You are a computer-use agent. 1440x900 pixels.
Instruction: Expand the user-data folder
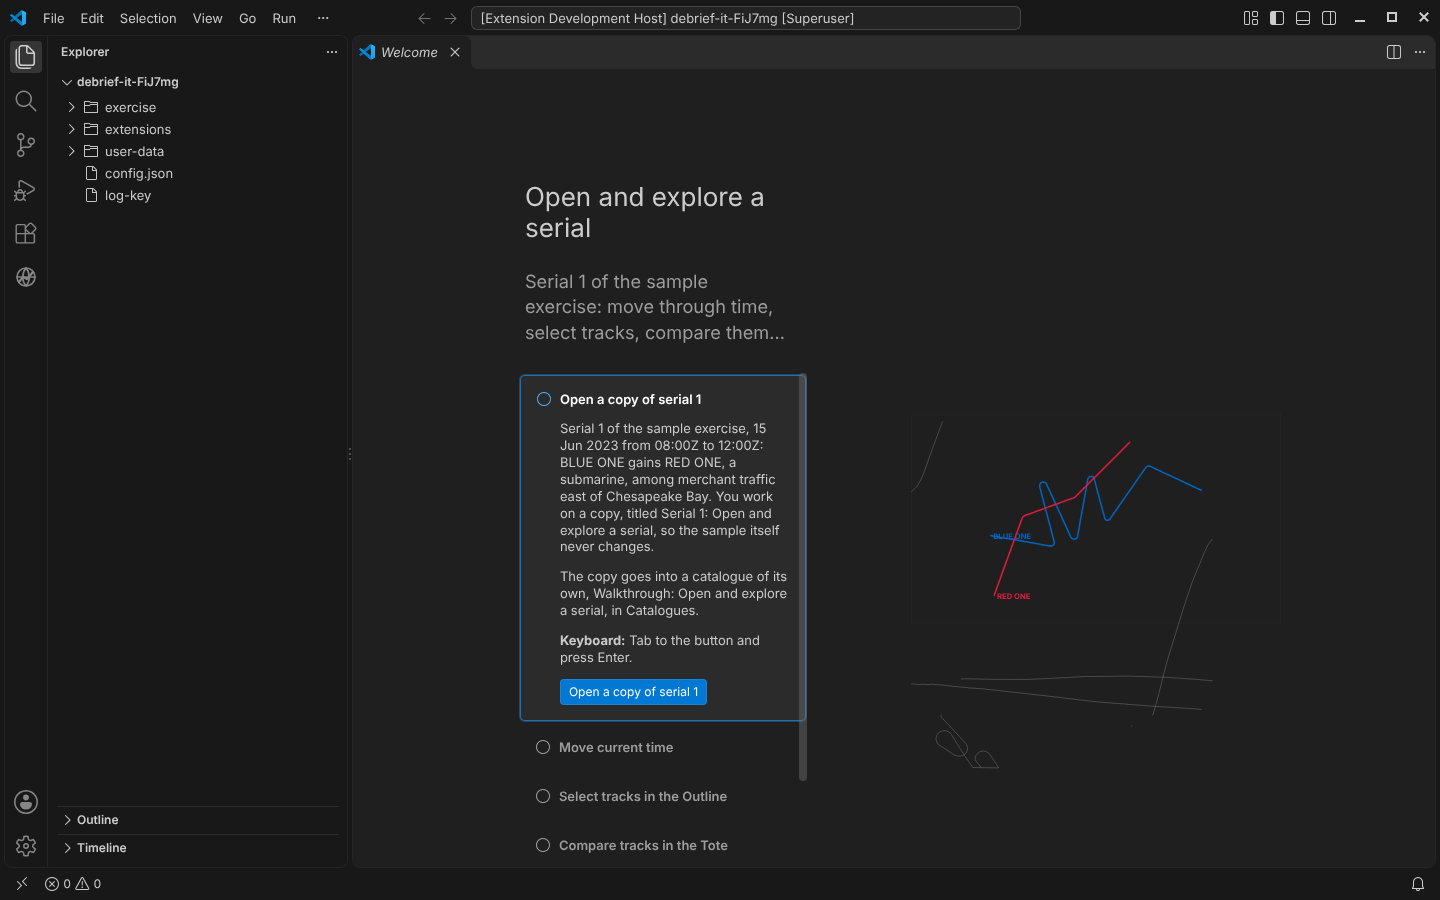point(198,151)
